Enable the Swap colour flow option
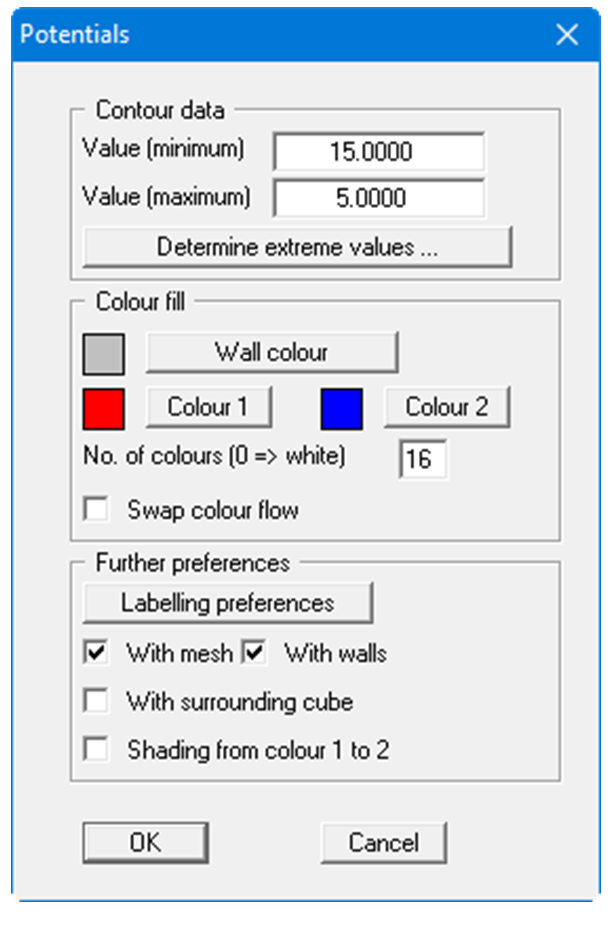This screenshot has width=612, height=925. 96,509
